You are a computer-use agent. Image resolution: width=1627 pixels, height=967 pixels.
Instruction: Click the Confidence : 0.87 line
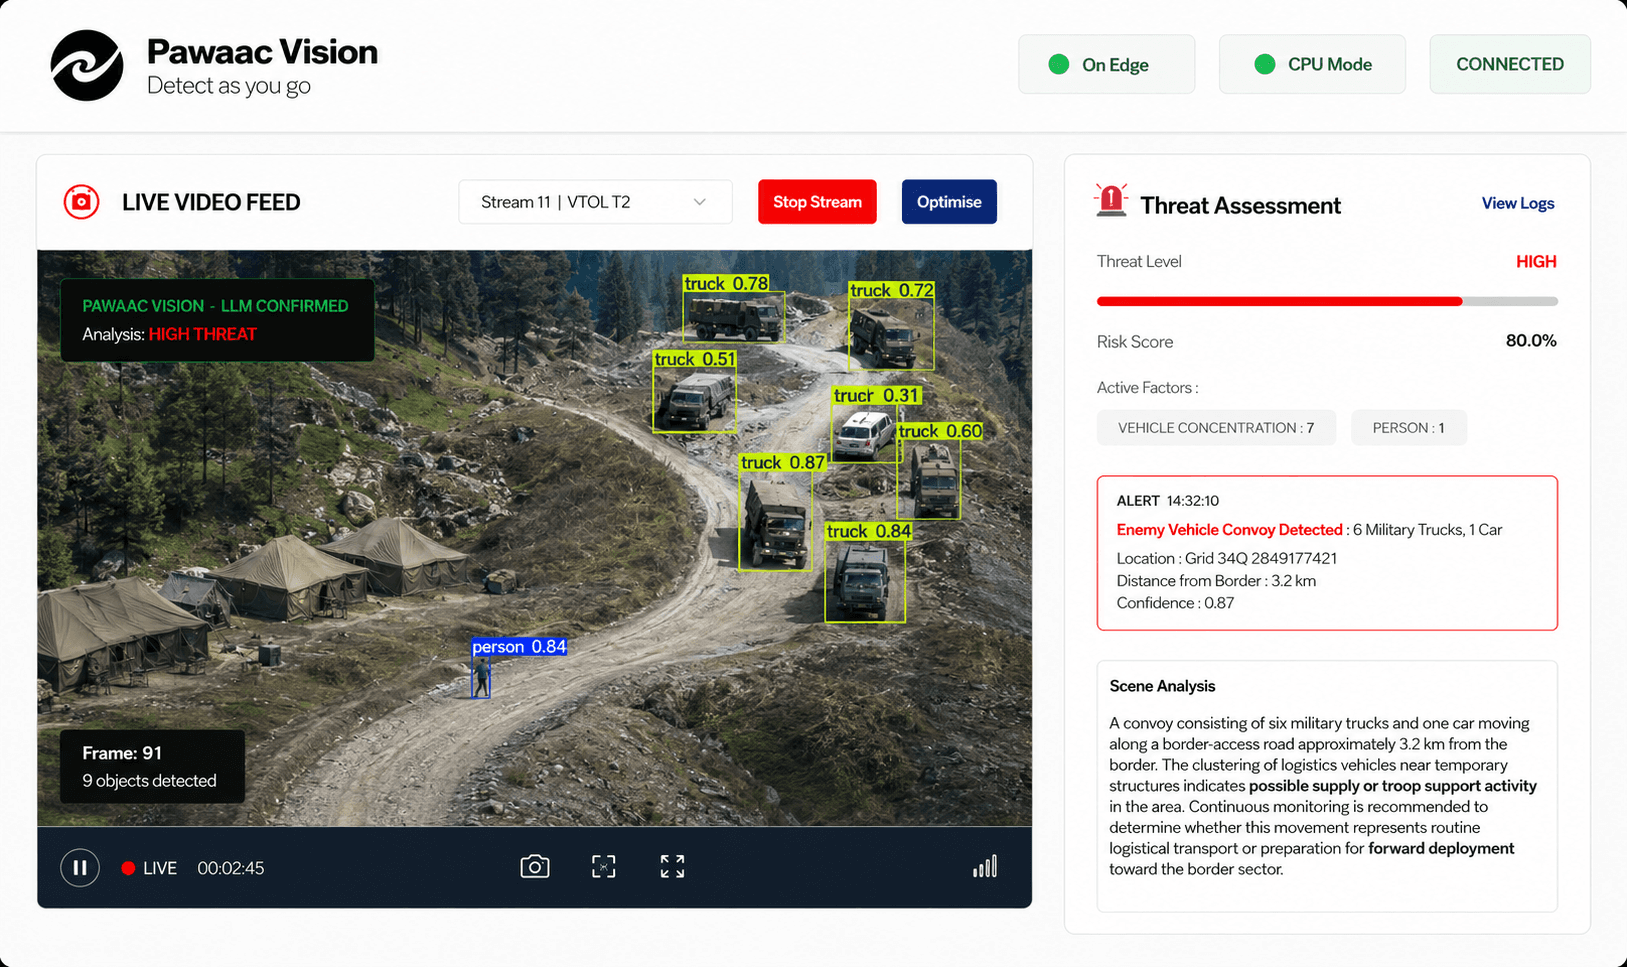click(x=1175, y=603)
